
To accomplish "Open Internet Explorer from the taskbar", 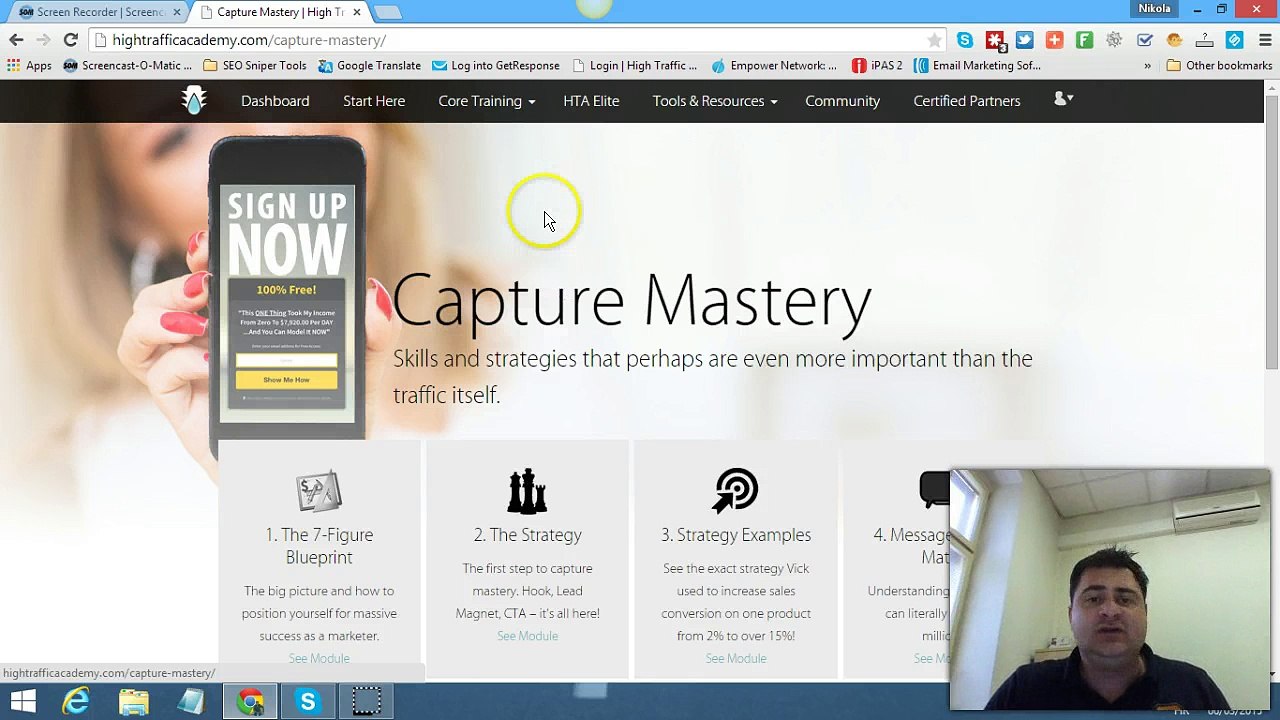I will 77,702.
